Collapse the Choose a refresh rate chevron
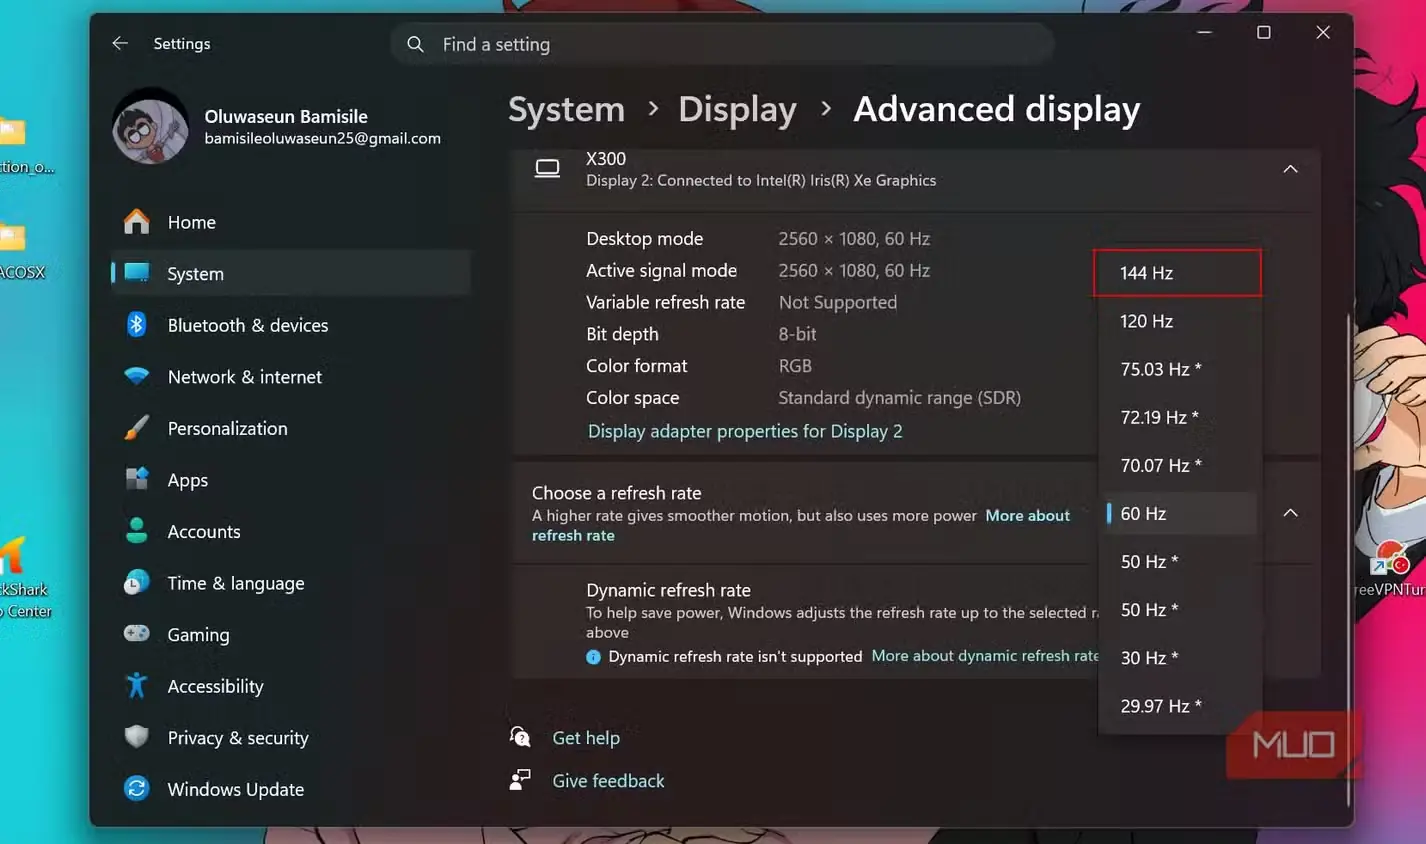The image size is (1426, 844). click(1290, 513)
